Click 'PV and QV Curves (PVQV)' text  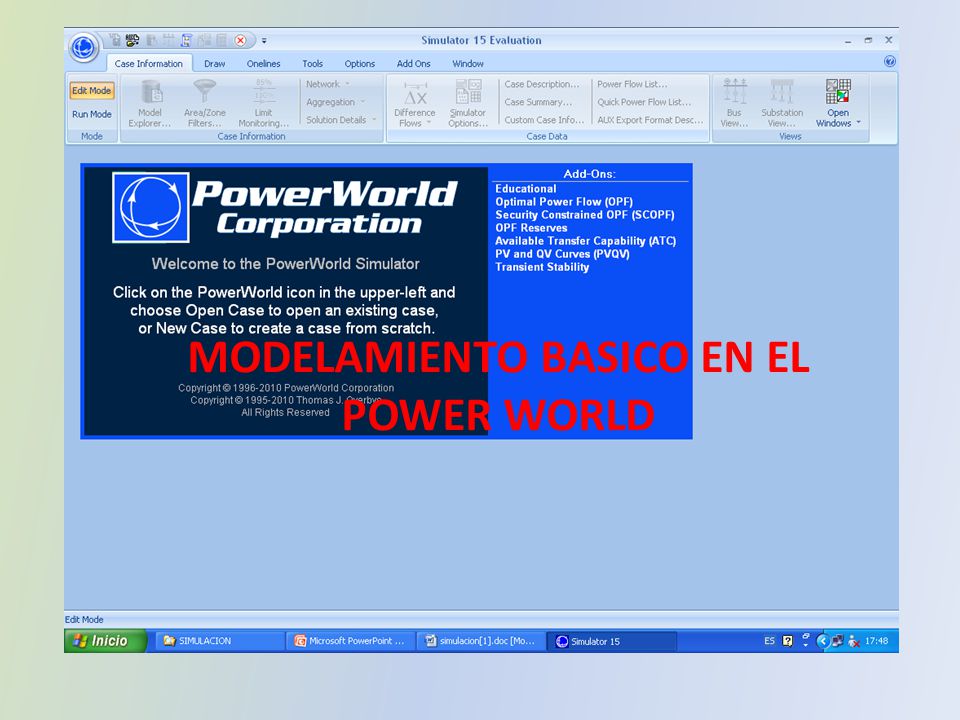pos(562,254)
